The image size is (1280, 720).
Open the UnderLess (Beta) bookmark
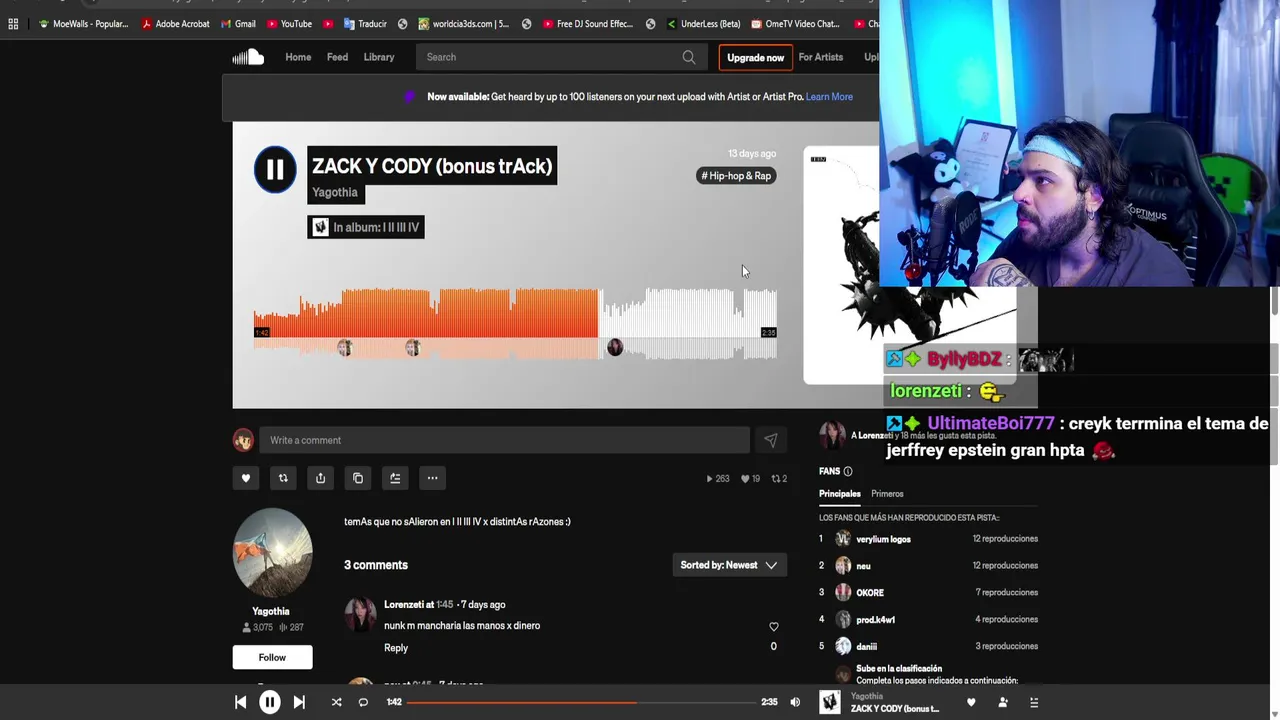pos(703,24)
